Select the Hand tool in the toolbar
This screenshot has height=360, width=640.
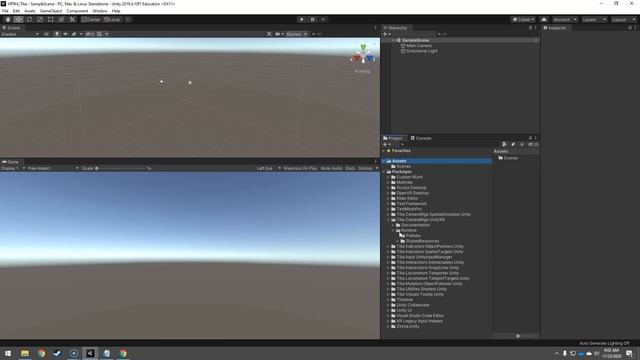(x=8, y=20)
